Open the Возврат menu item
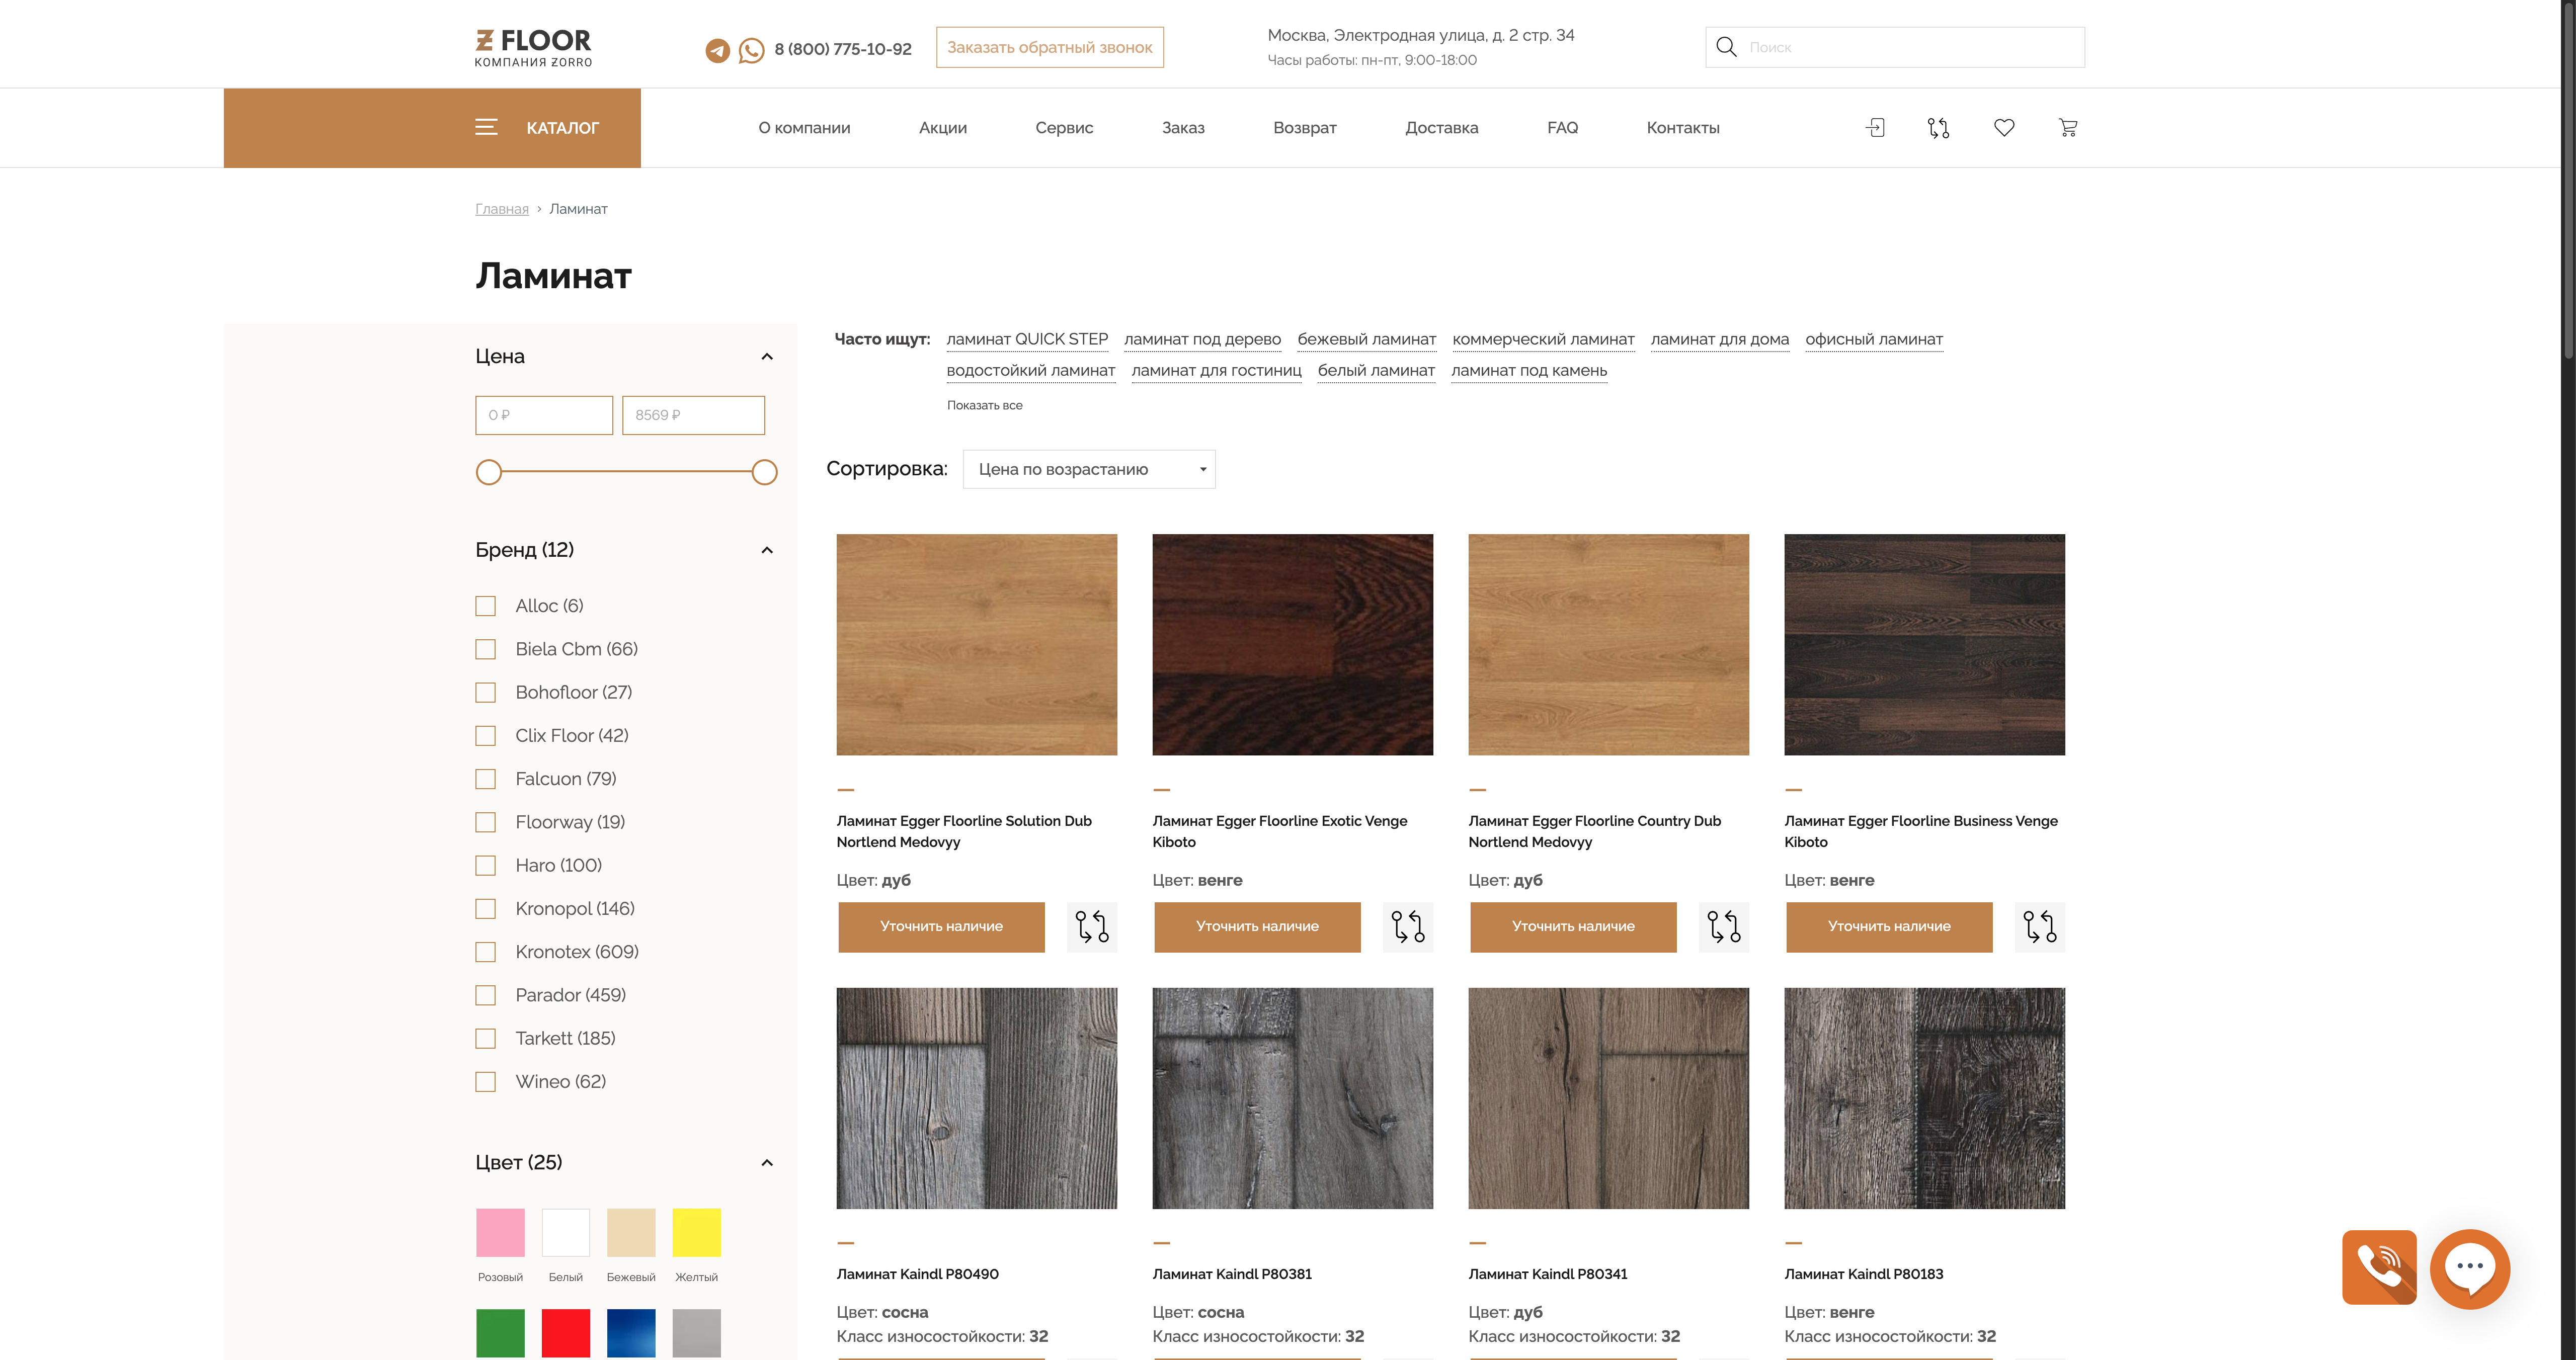Screen dimensions: 2576x1360 point(1305,128)
